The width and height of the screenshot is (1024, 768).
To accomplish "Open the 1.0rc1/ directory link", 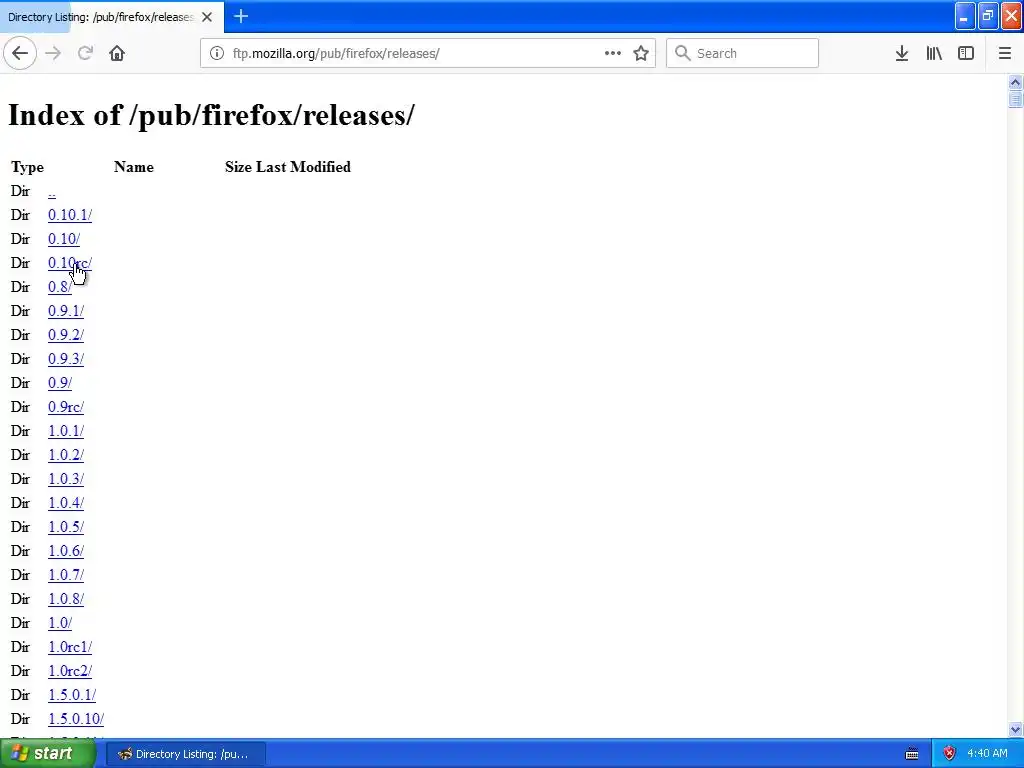I will coord(70,647).
